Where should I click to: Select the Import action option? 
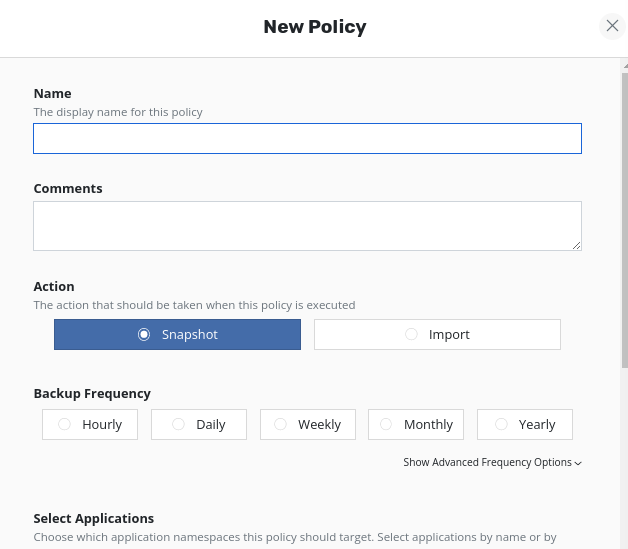pyautogui.click(x=437, y=335)
